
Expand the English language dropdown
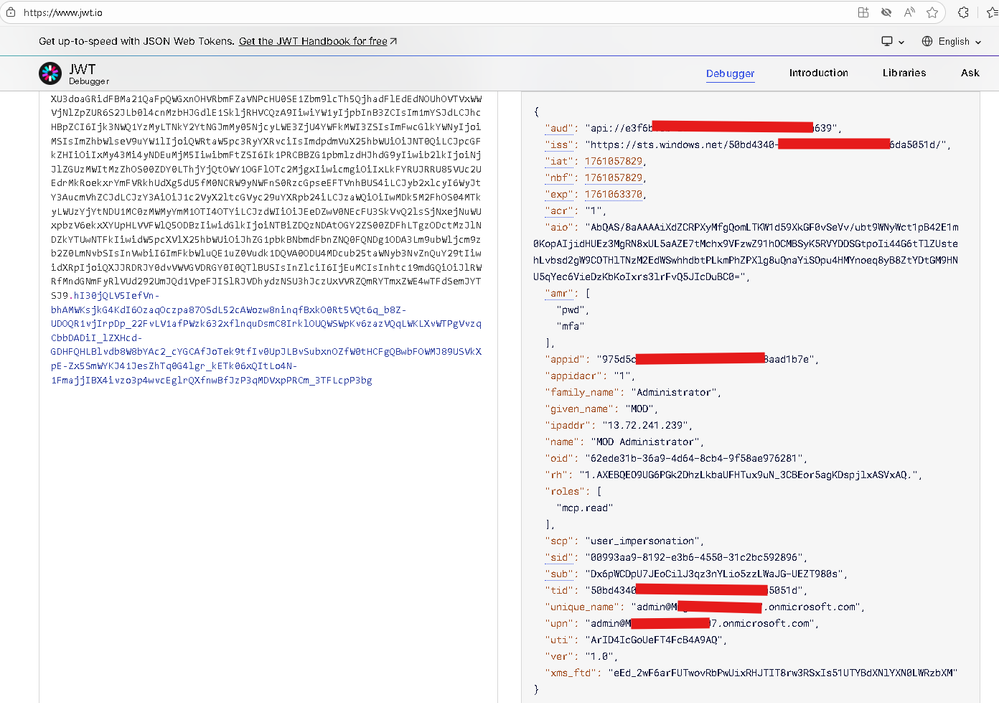point(952,41)
